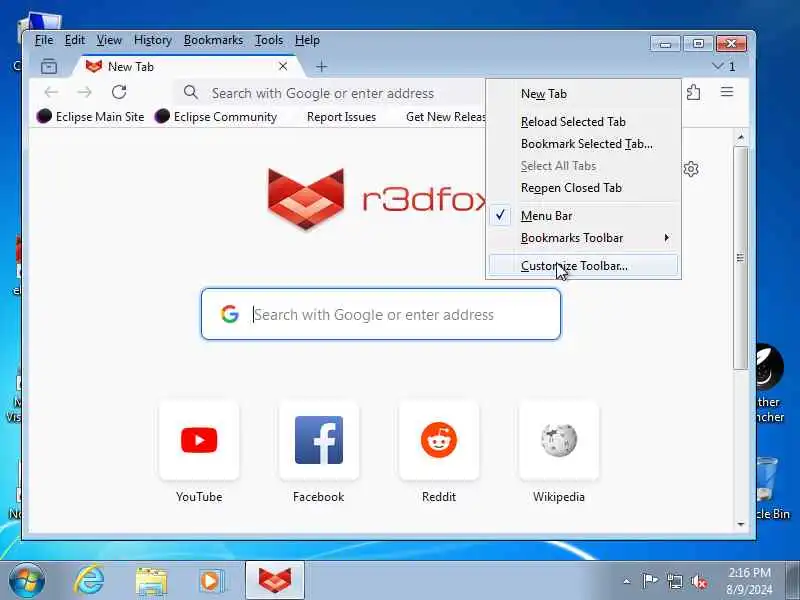Viewport: 800px width, 600px height.
Task: Click scrollbar up arrow
Action: tap(741, 137)
